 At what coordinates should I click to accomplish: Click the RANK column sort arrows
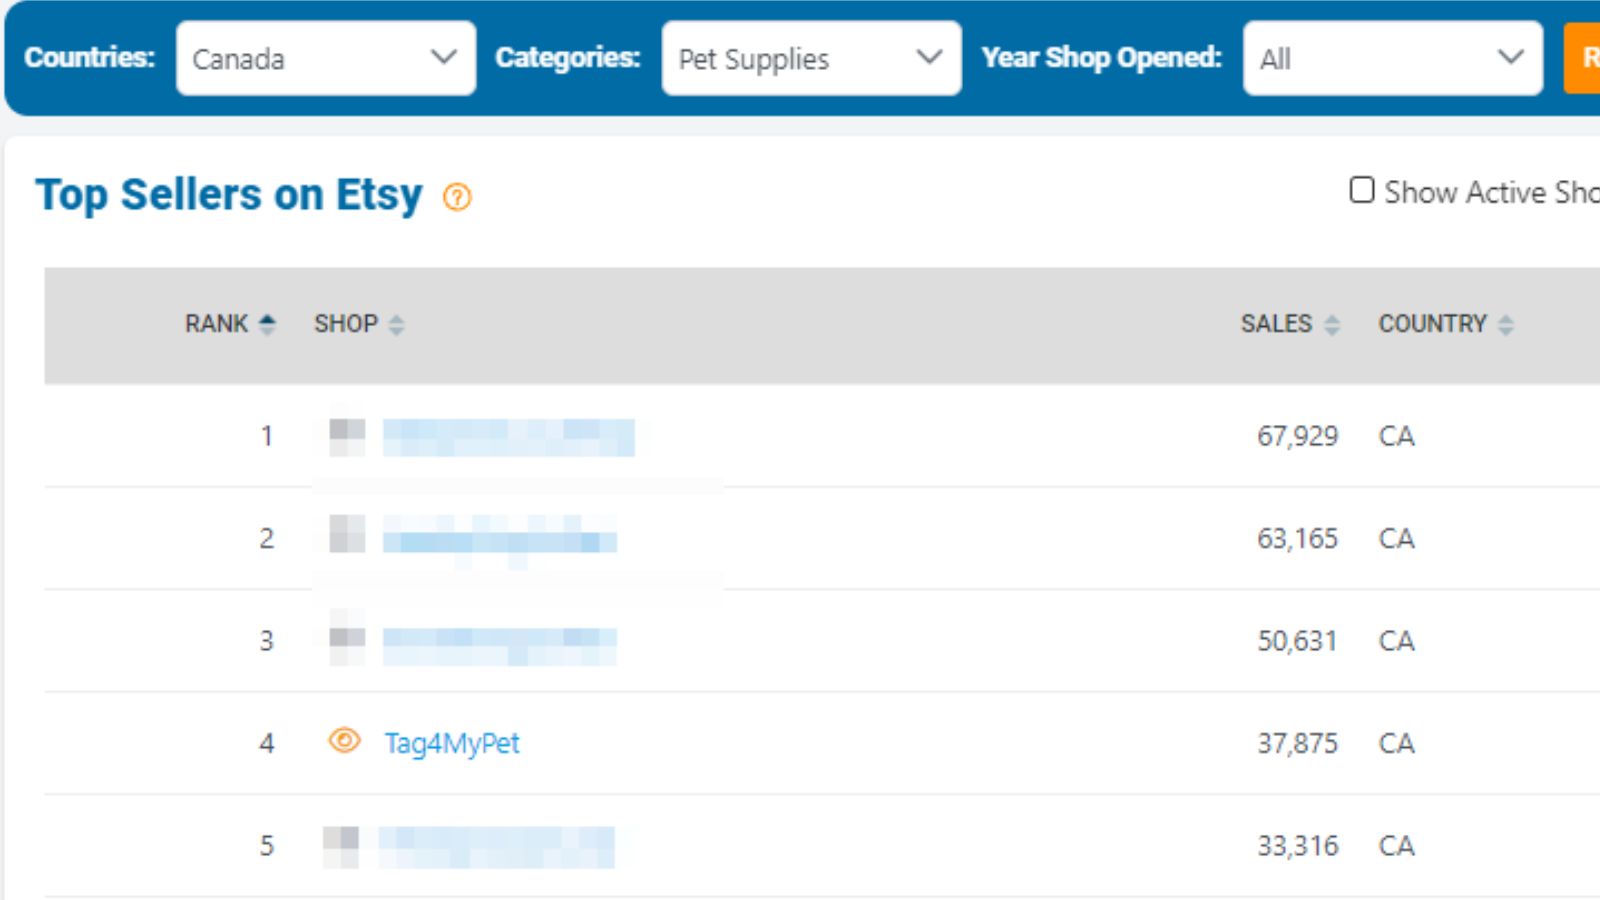pos(267,324)
